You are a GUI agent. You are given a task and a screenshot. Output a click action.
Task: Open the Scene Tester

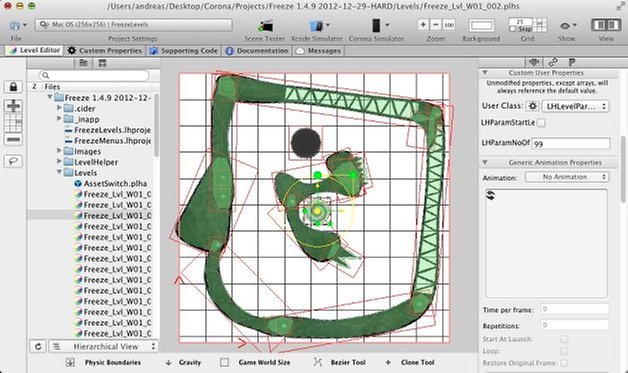[x=265, y=26]
